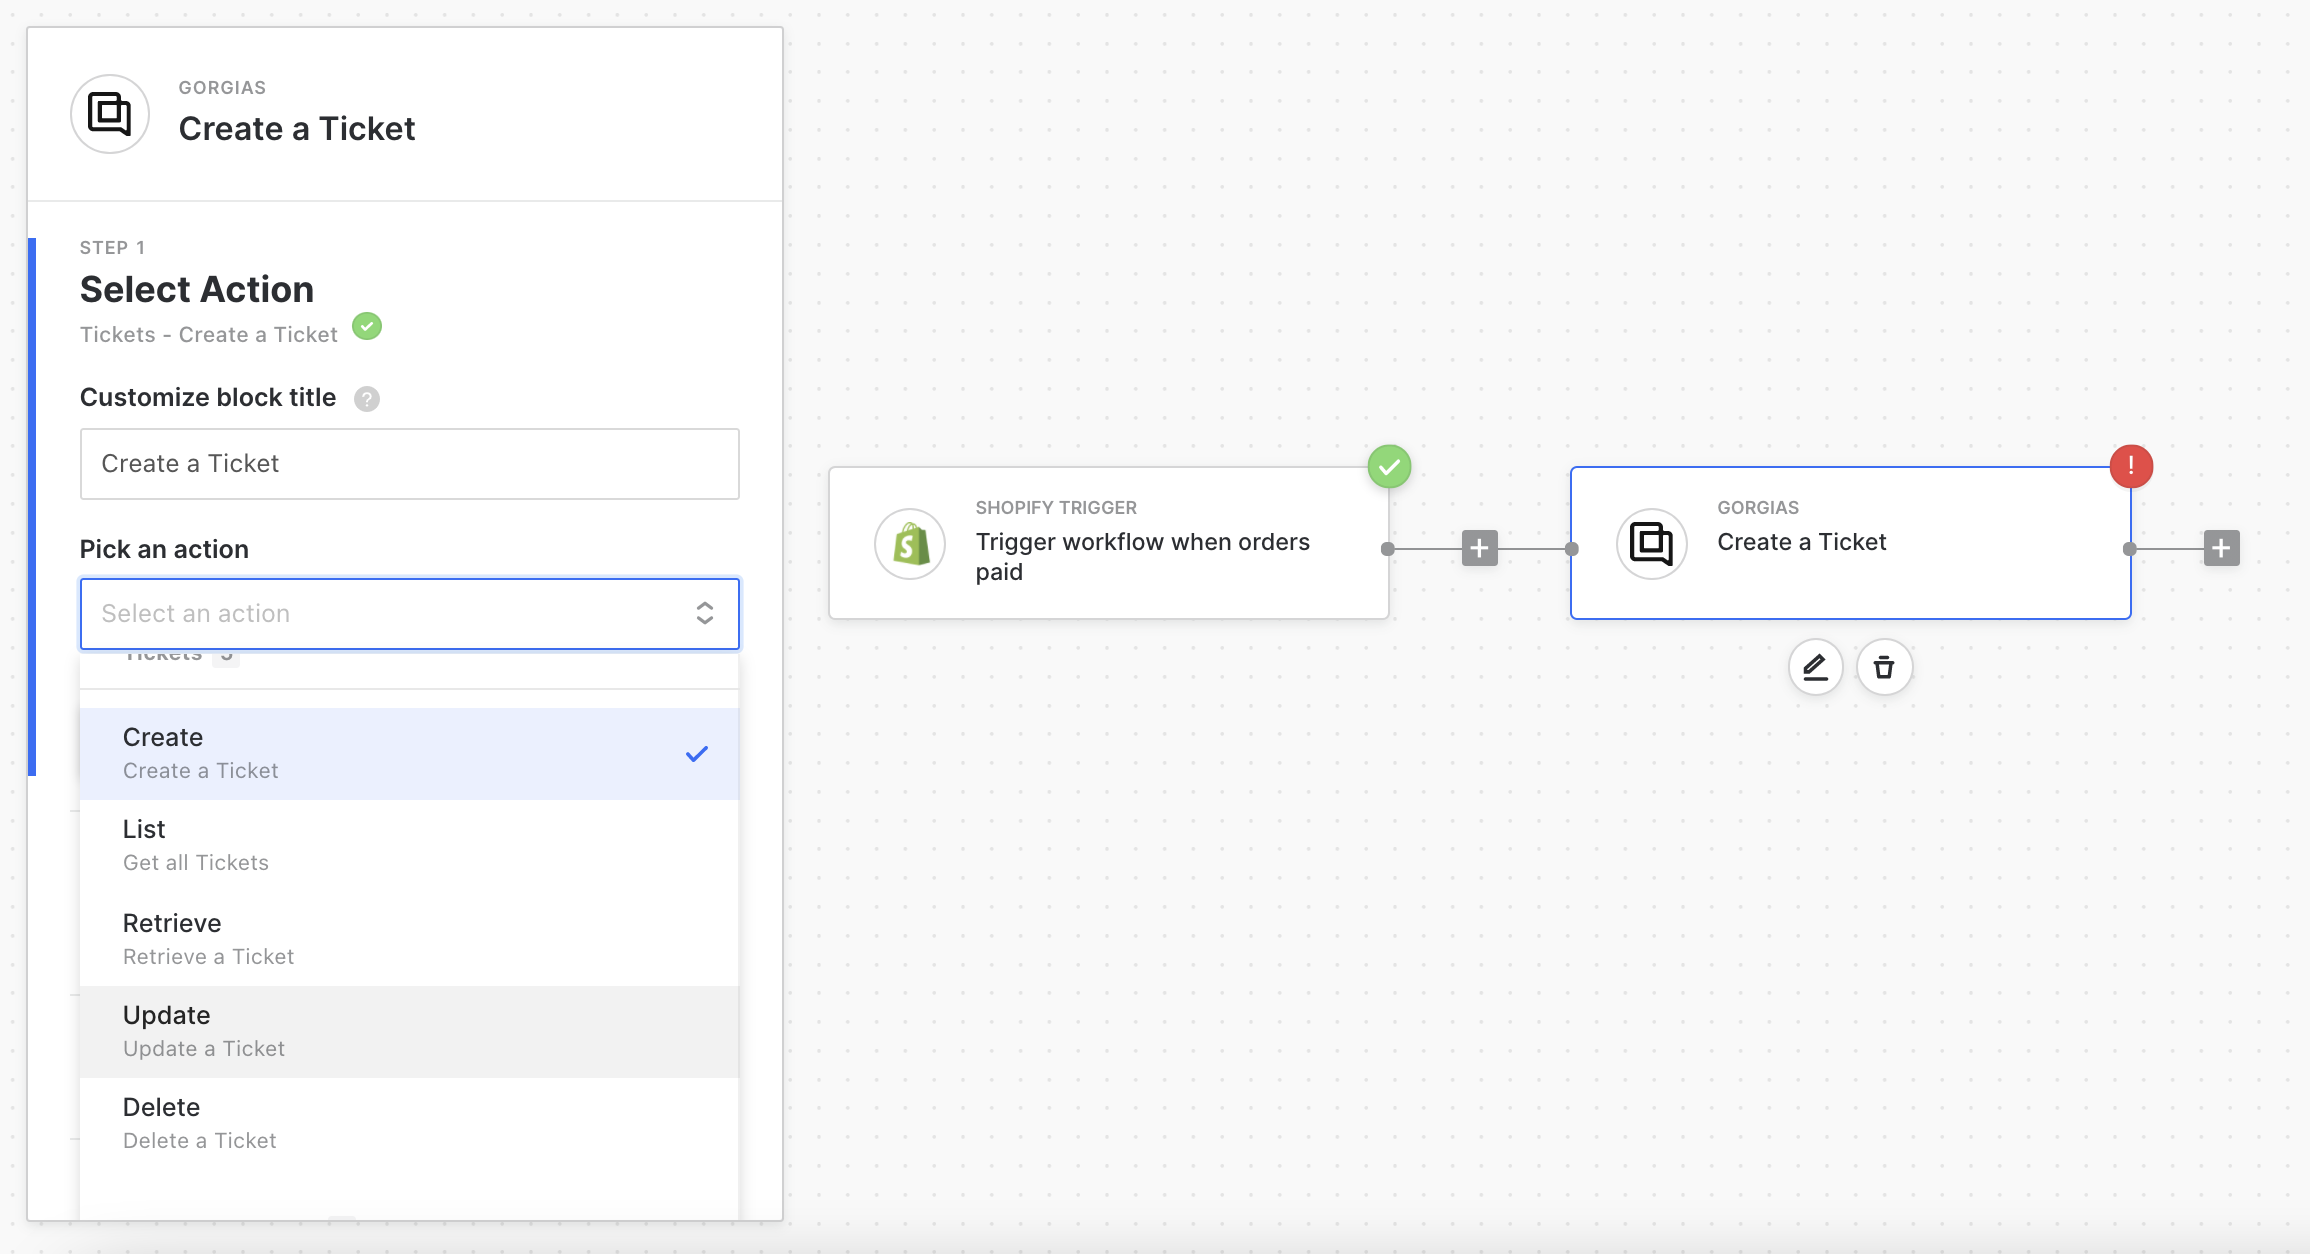
Task: Click green checkmark badge on Shopify trigger block
Action: (1389, 466)
